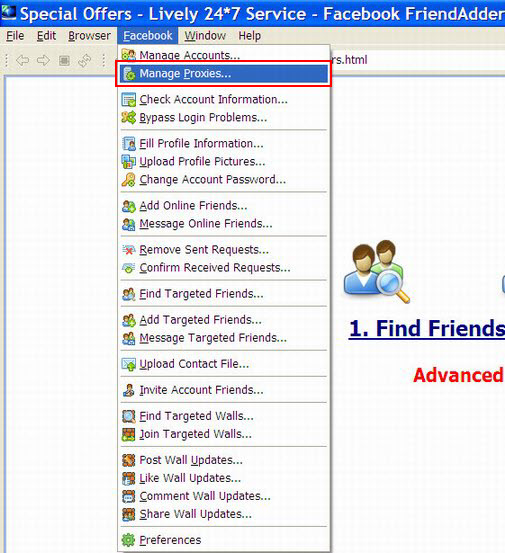The width and height of the screenshot is (505, 553).
Task: Click the Bypass Login Problems icon
Action: (128, 117)
